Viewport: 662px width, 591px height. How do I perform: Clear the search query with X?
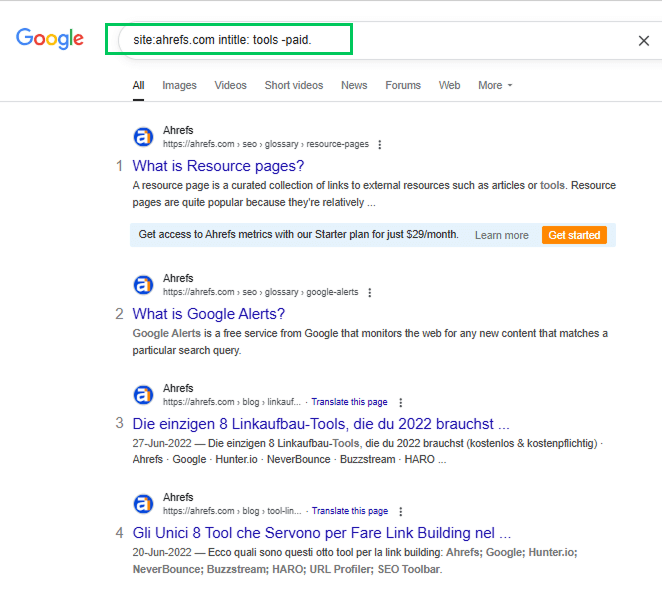pos(643,41)
